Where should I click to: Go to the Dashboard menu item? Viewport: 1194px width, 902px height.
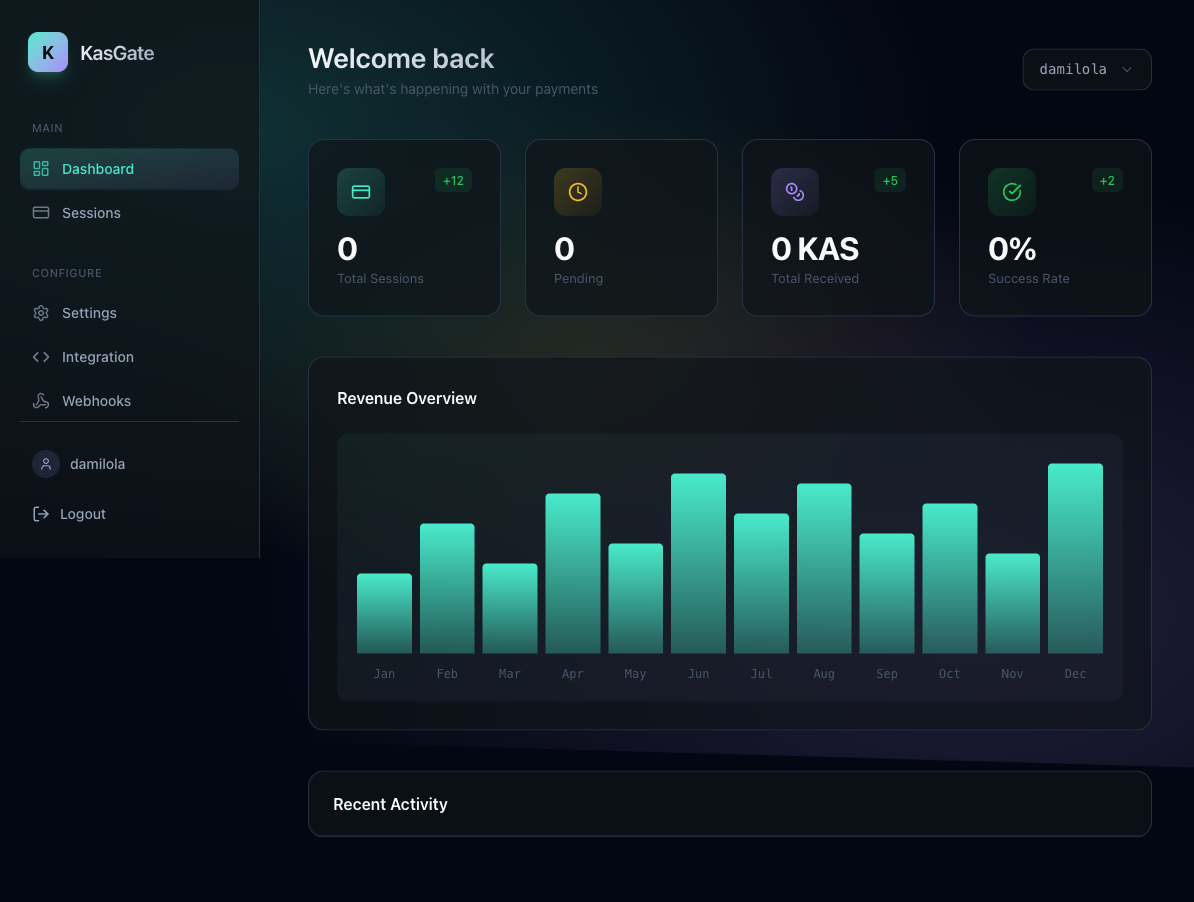pyautogui.click(x=129, y=169)
